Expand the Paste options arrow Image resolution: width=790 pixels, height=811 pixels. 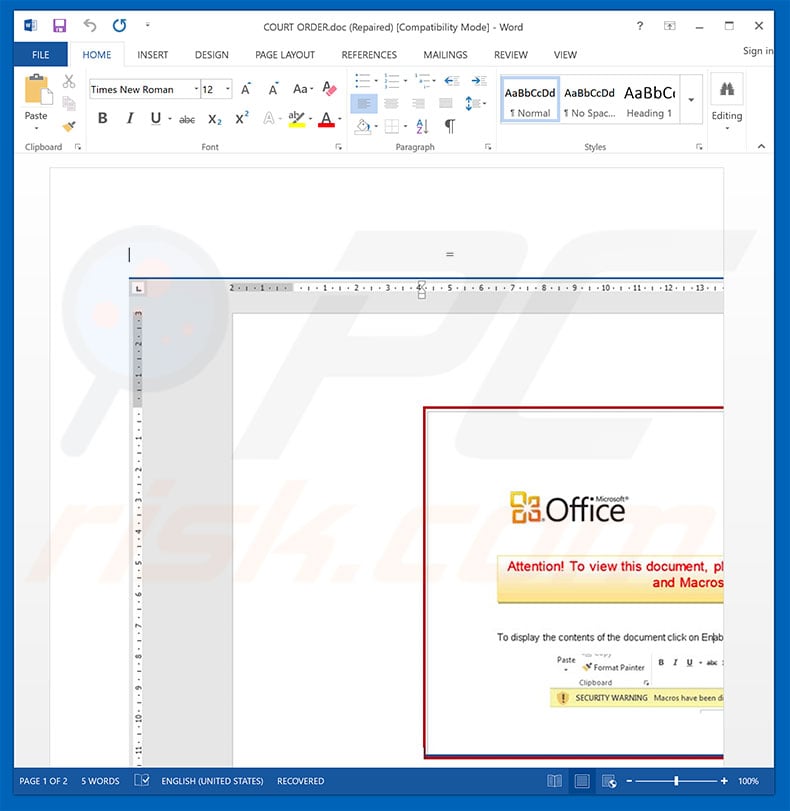click(x=36, y=128)
